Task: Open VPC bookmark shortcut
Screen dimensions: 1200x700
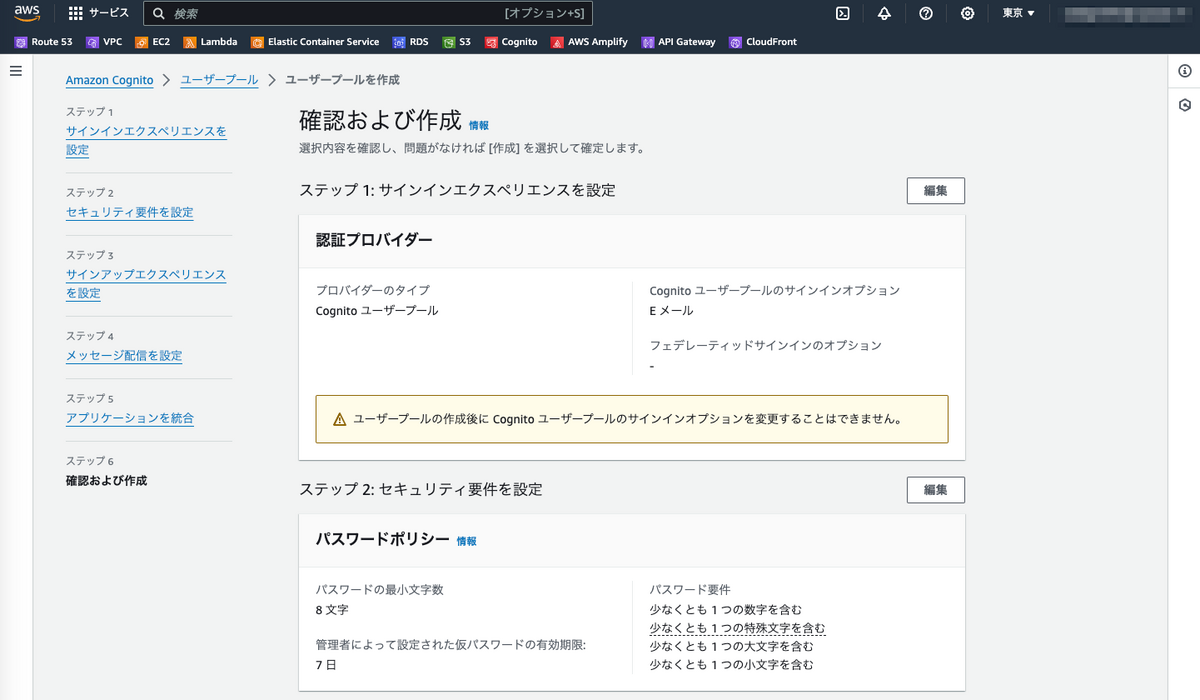Action: [104, 42]
